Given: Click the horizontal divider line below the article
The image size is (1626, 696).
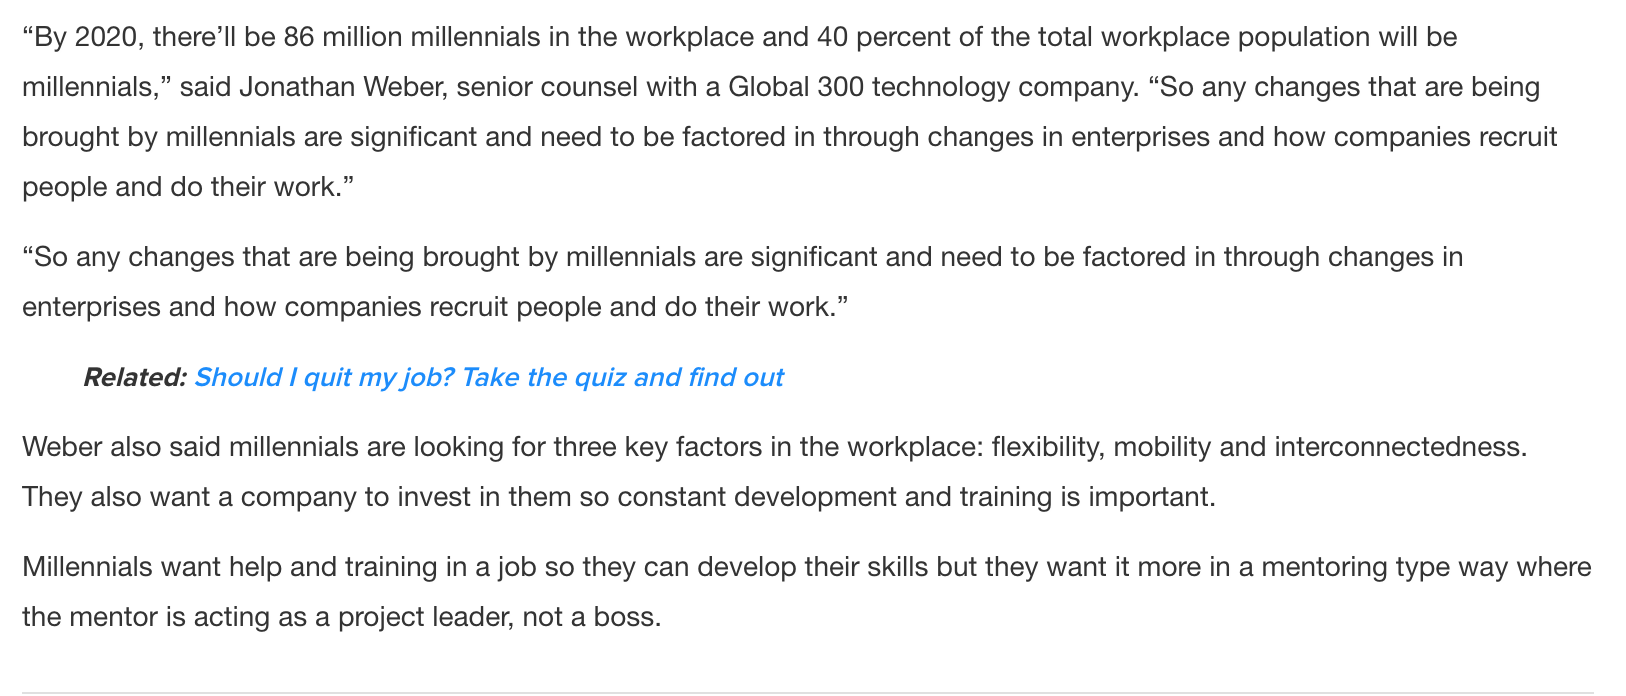Looking at the screenshot, I should click(808, 692).
